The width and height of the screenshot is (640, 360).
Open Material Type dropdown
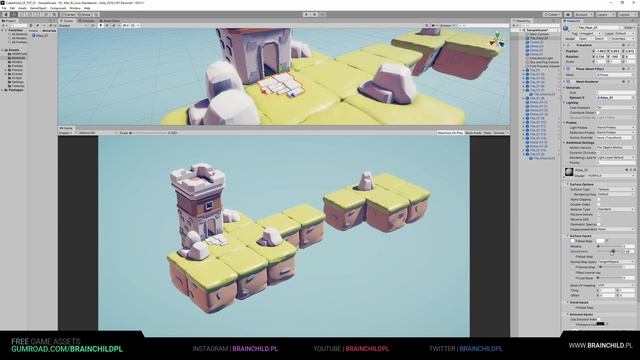click(616, 209)
